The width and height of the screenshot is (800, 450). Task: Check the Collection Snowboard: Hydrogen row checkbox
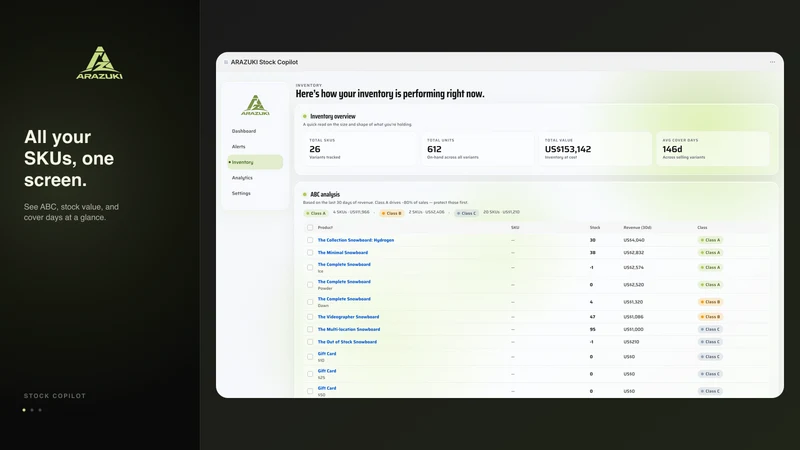(310, 240)
